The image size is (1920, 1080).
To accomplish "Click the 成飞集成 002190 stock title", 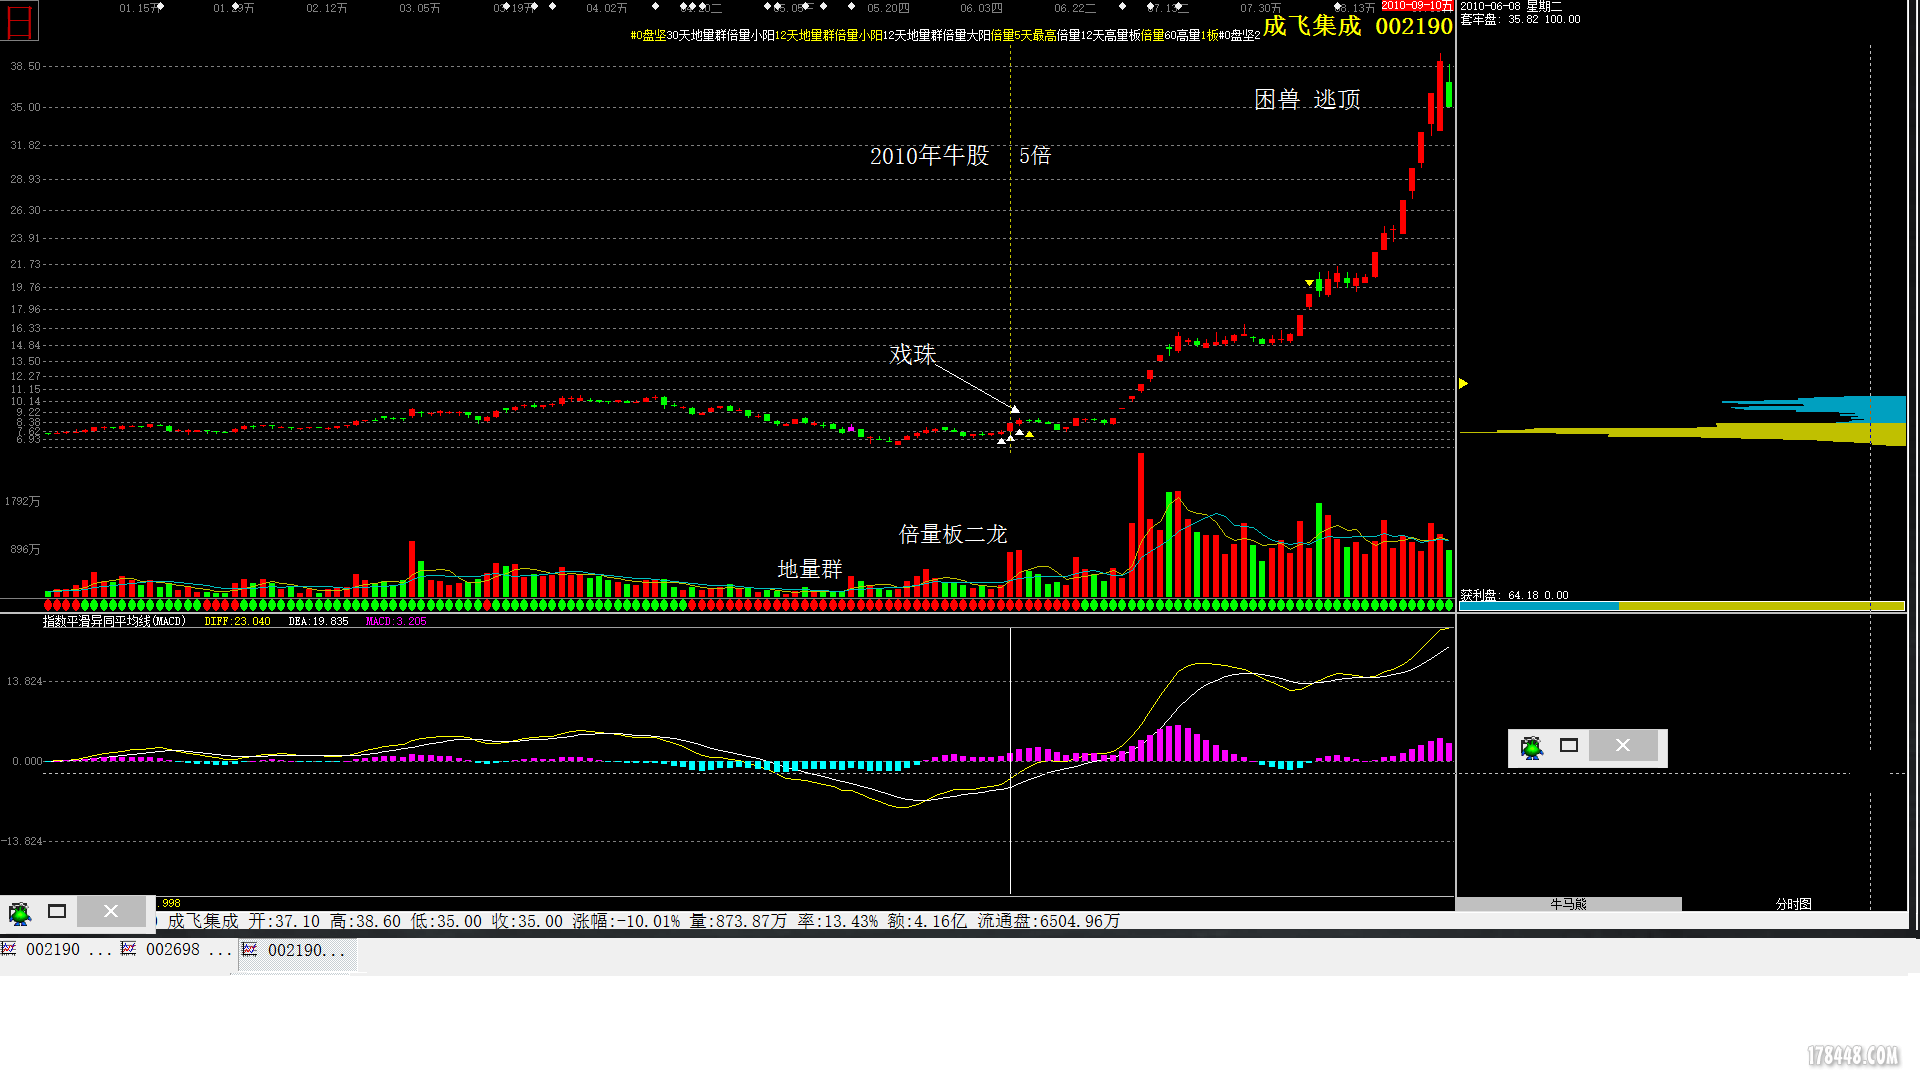I will pos(1357,26).
